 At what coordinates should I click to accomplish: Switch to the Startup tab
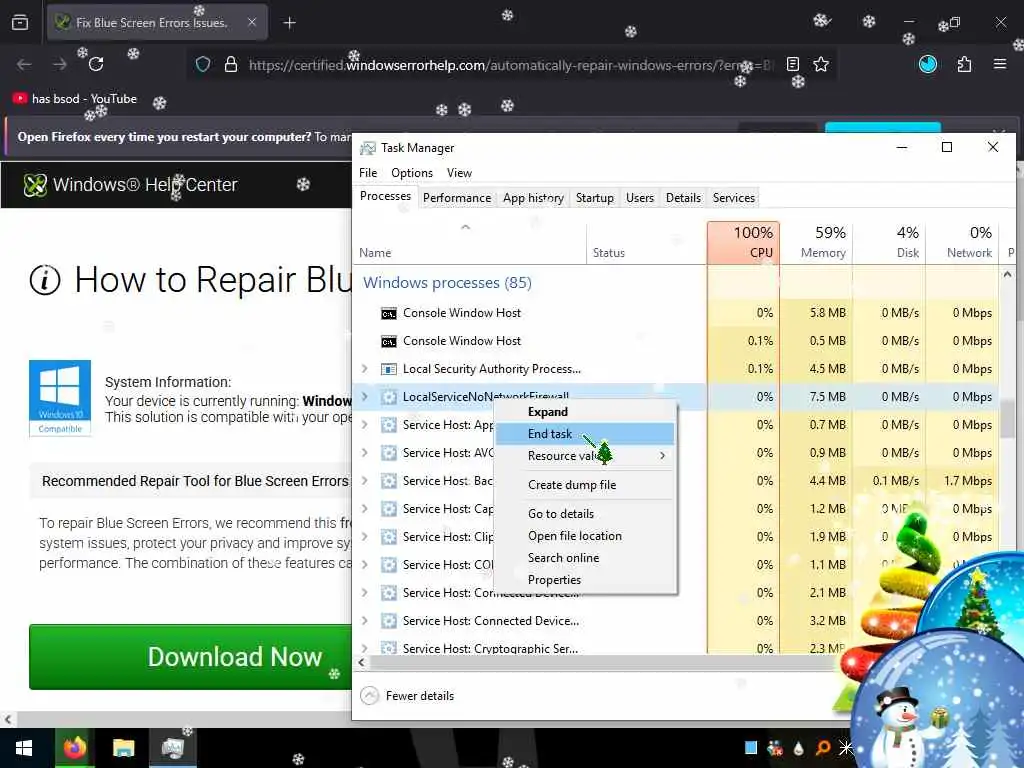pos(594,198)
